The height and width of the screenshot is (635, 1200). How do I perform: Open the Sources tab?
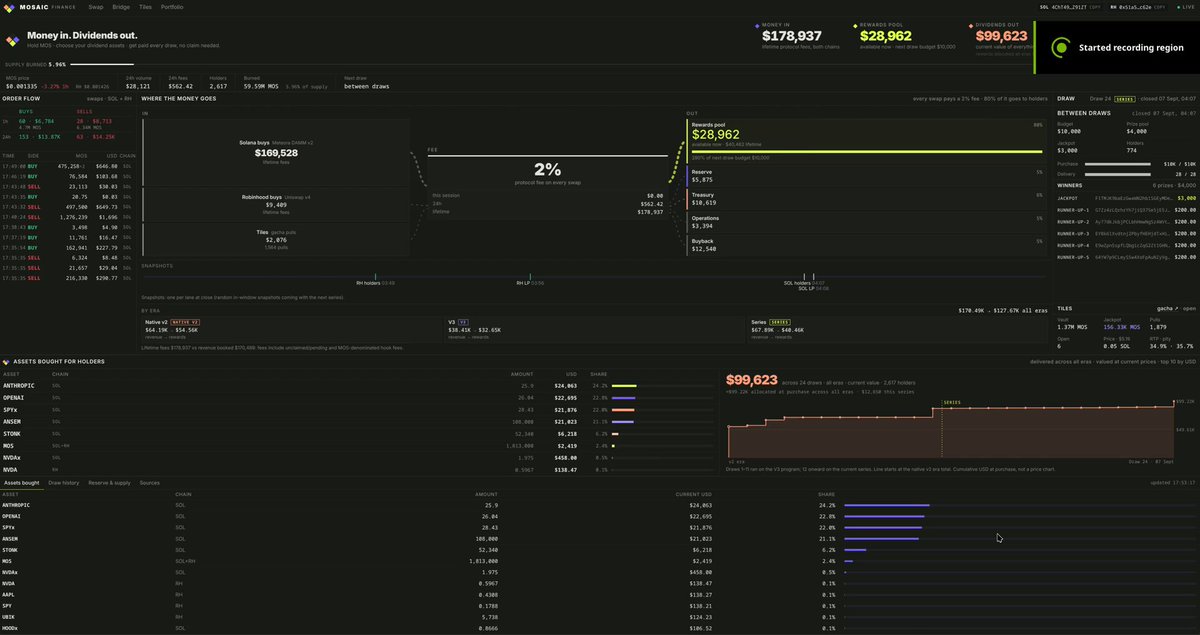click(149, 483)
